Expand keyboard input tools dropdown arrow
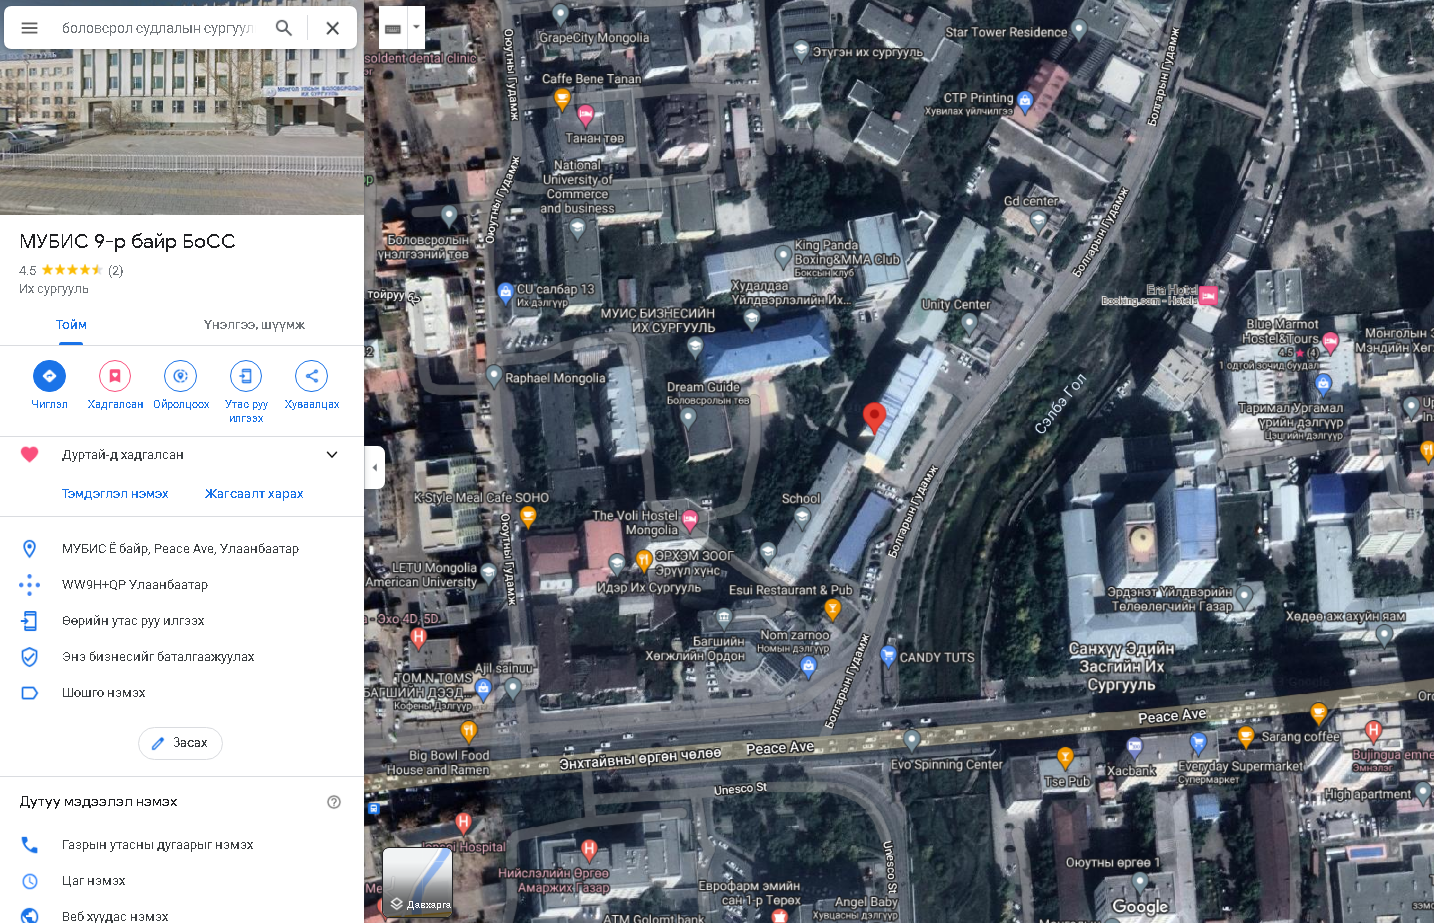The width and height of the screenshot is (1434, 923). point(416,28)
